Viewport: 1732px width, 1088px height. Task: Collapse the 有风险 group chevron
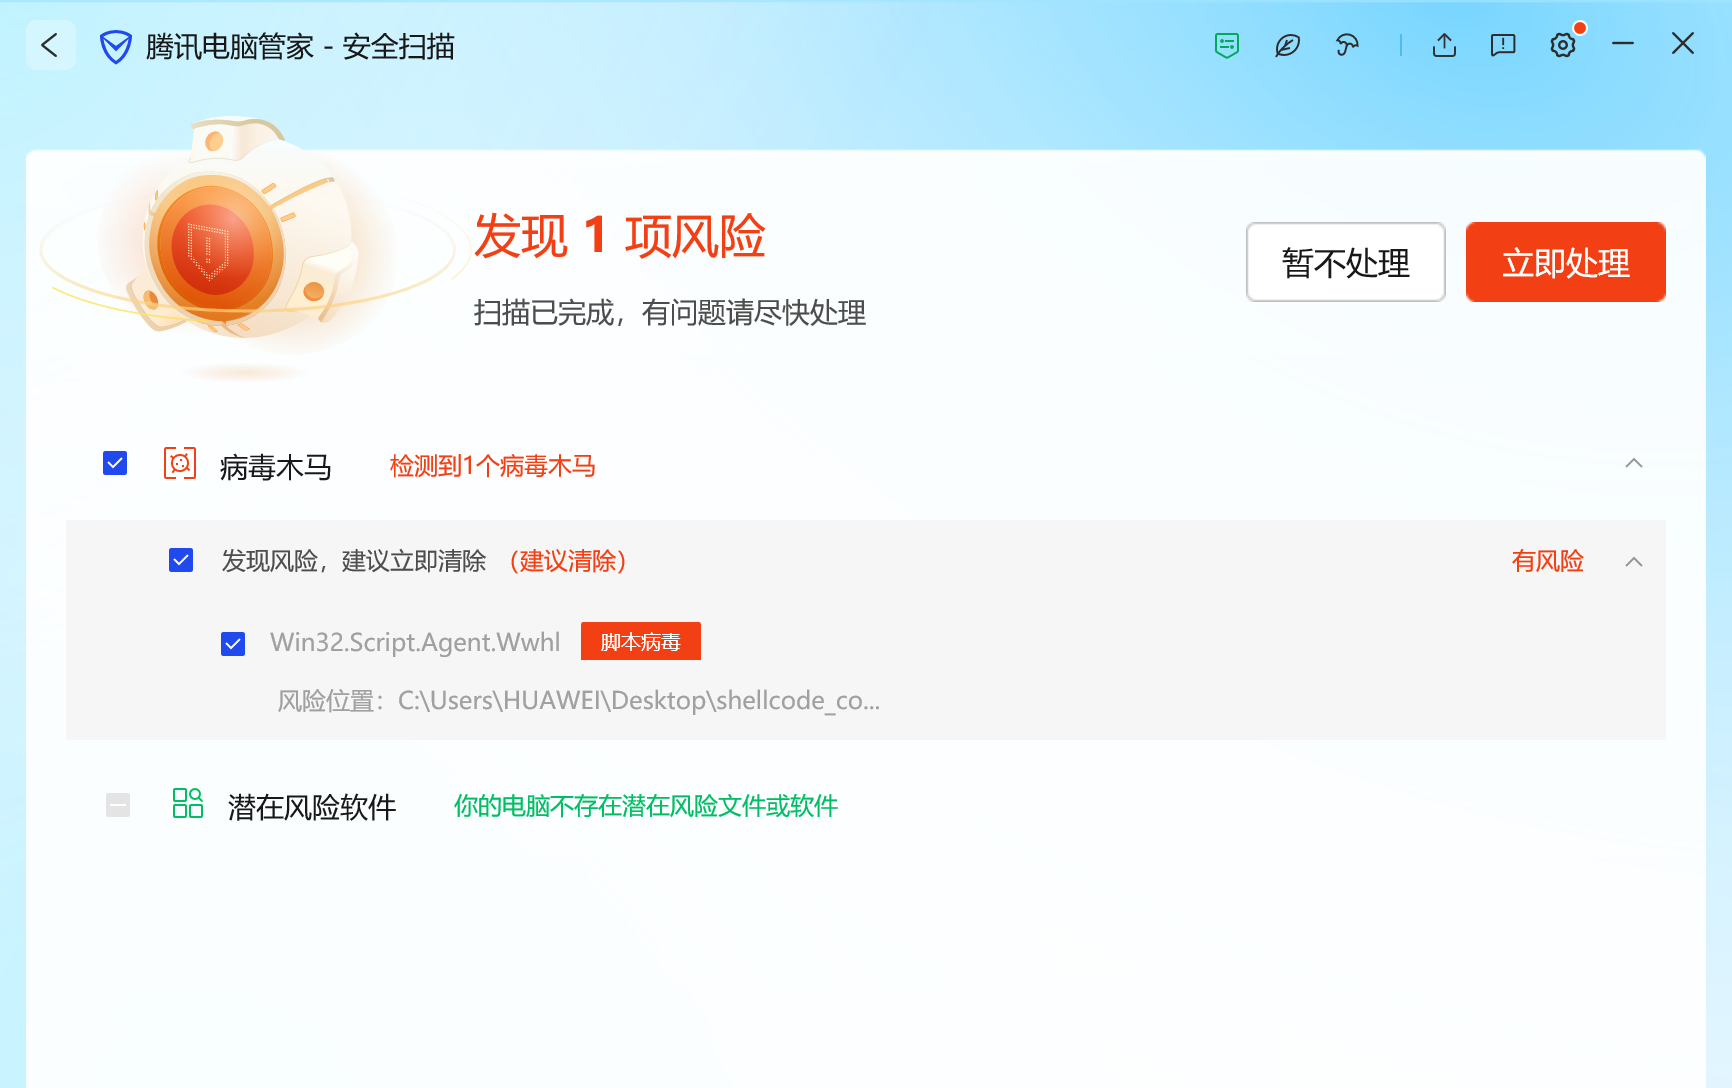point(1634,562)
